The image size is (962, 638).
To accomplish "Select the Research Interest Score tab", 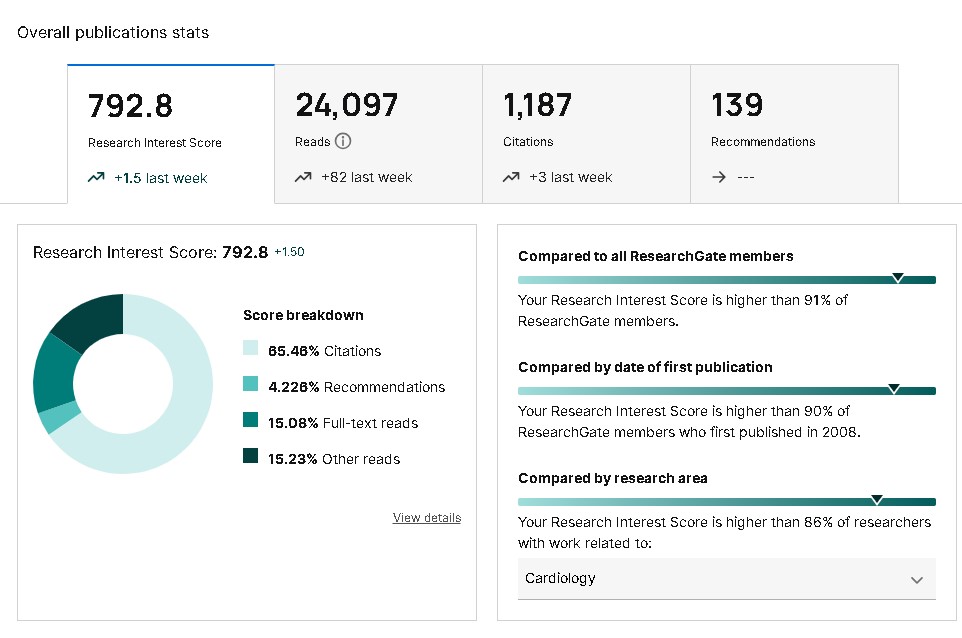I will click(171, 134).
